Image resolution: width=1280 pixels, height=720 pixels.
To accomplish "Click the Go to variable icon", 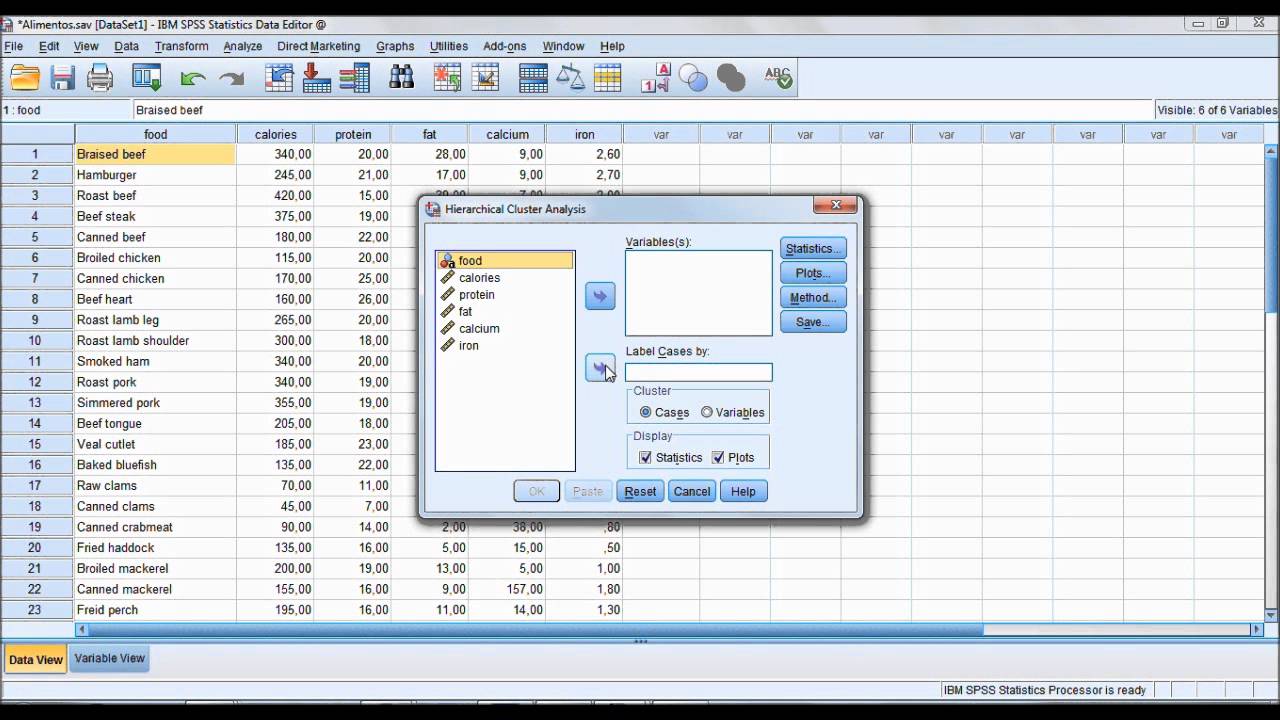I will pos(317,77).
